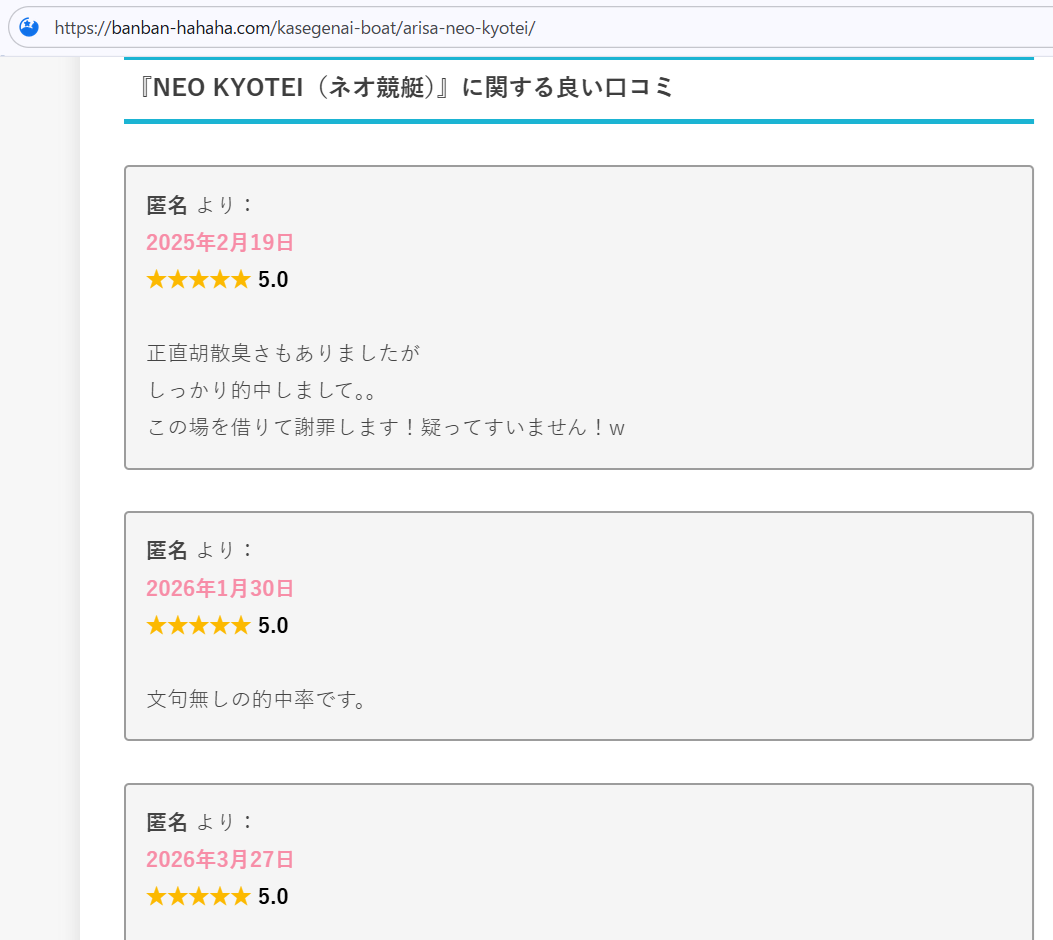The image size is (1053, 940).
Task: Click the middle star of the bottom review
Action: tap(198, 896)
